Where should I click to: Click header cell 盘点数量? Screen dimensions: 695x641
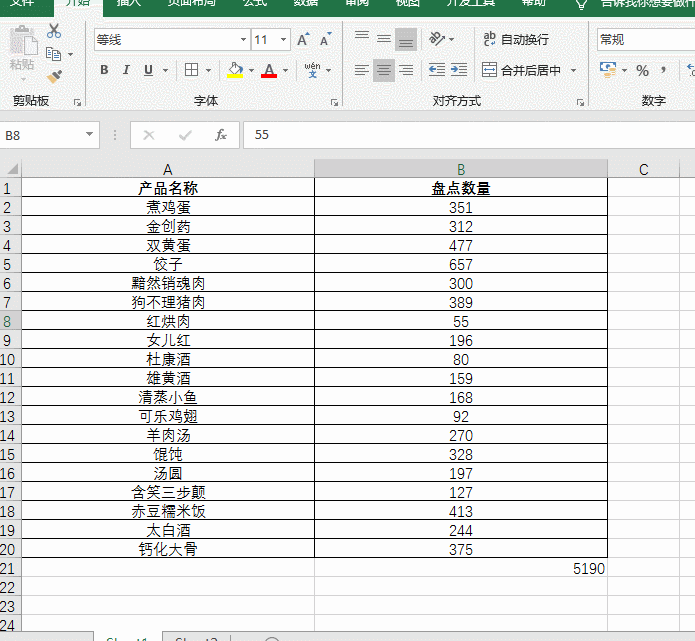[461, 188]
